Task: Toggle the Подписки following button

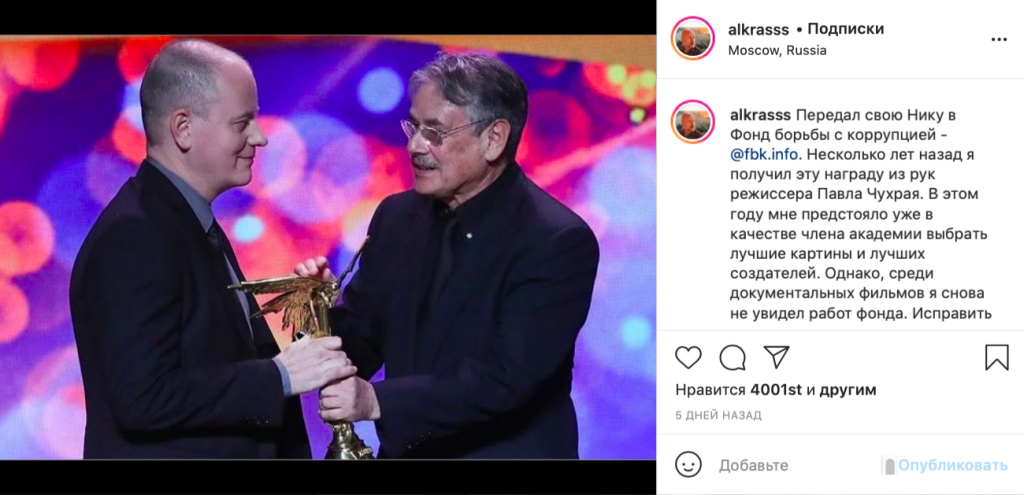Action: coord(846,29)
